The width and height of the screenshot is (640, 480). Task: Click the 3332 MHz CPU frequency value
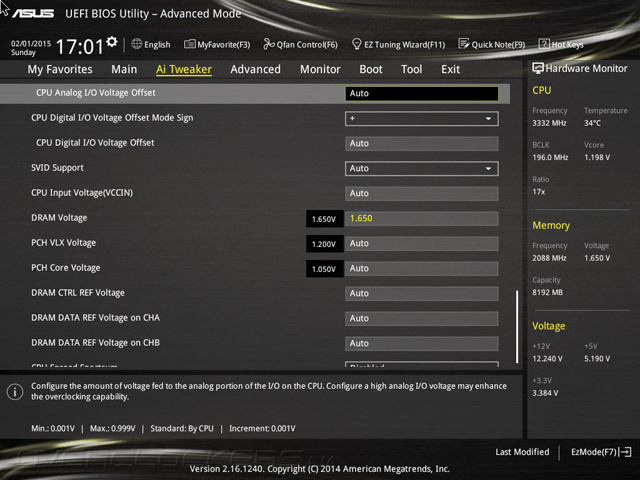(x=549, y=123)
